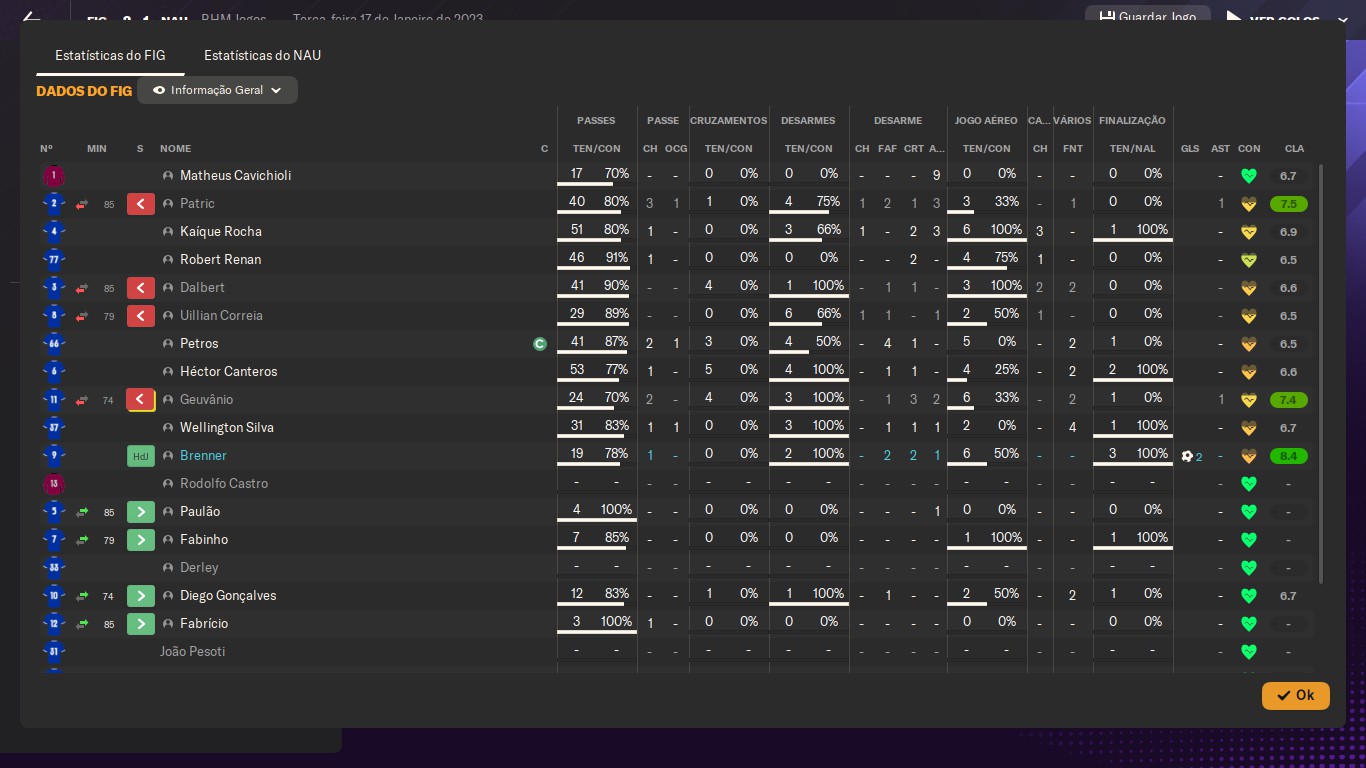Image resolution: width=1366 pixels, height=768 pixels.
Task: Click the JOGO AÉREO column group header
Action: click(x=986, y=121)
